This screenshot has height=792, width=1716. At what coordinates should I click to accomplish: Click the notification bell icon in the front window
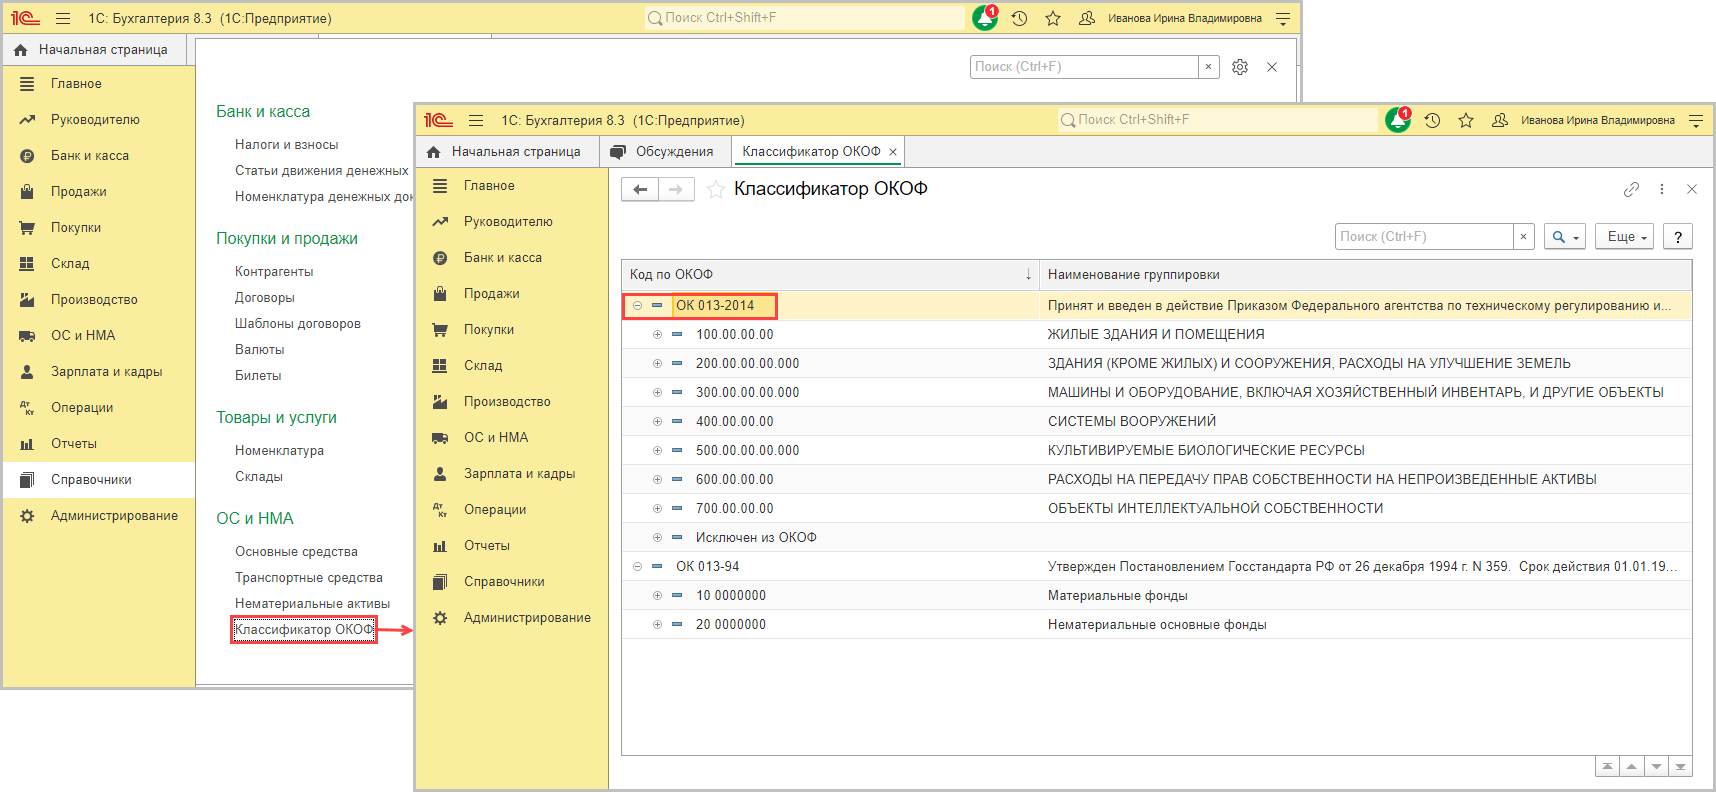1397,121
